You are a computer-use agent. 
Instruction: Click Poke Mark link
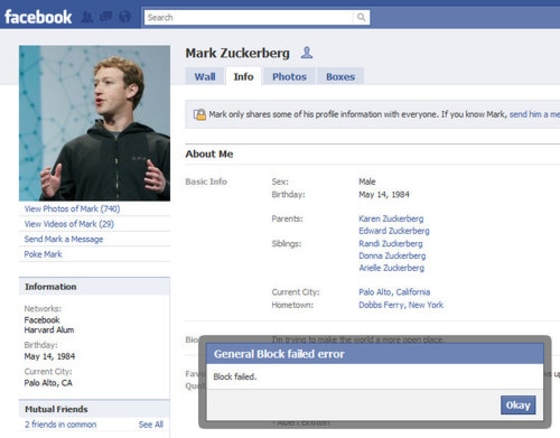(x=43, y=254)
